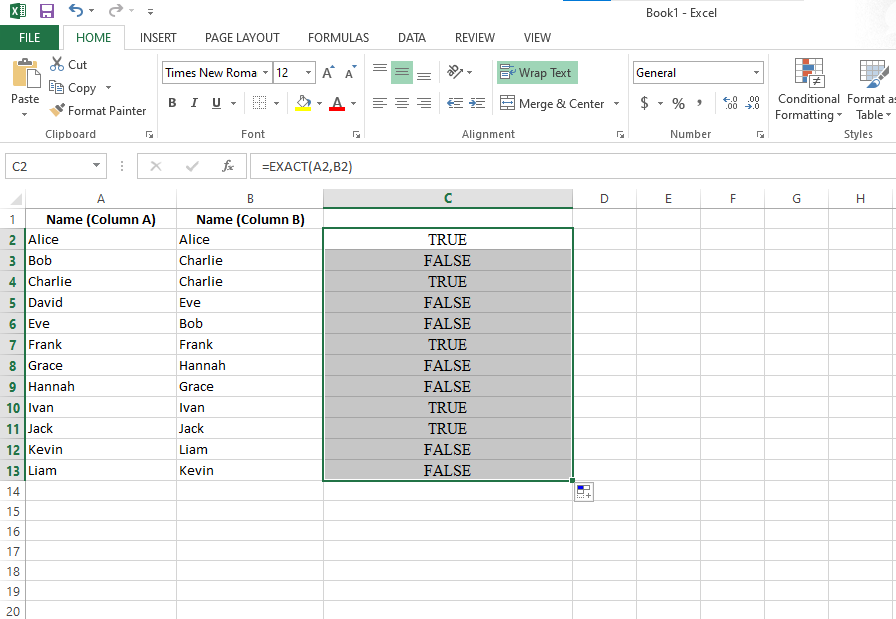This screenshot has height=619, width=896.
Task: Select cell containing Hannah in column A
Action: (x=101, y=386)
